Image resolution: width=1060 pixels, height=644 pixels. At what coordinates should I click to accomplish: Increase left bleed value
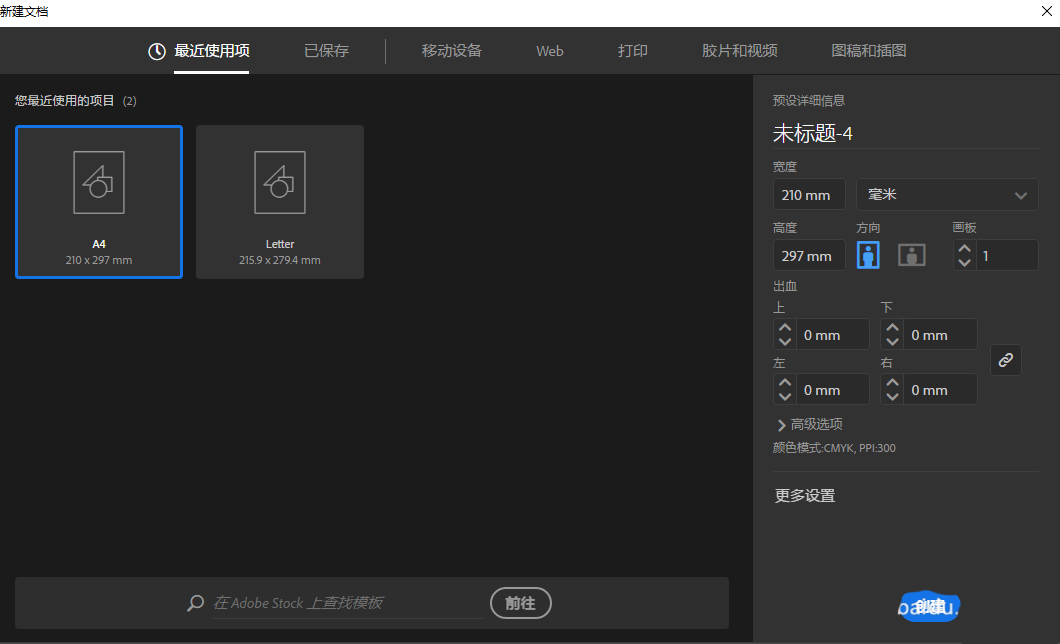click(785, 382)
